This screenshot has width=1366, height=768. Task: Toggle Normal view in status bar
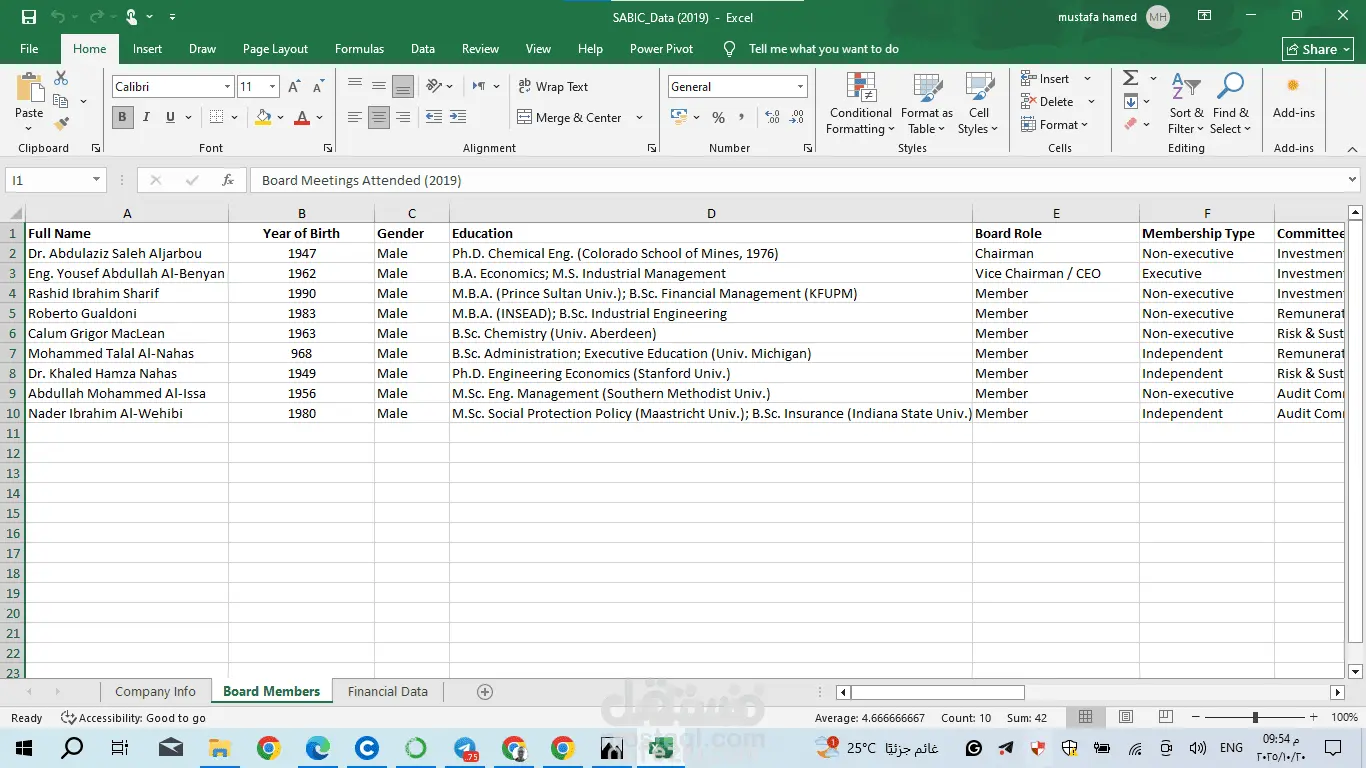(x=1086, y=717)
